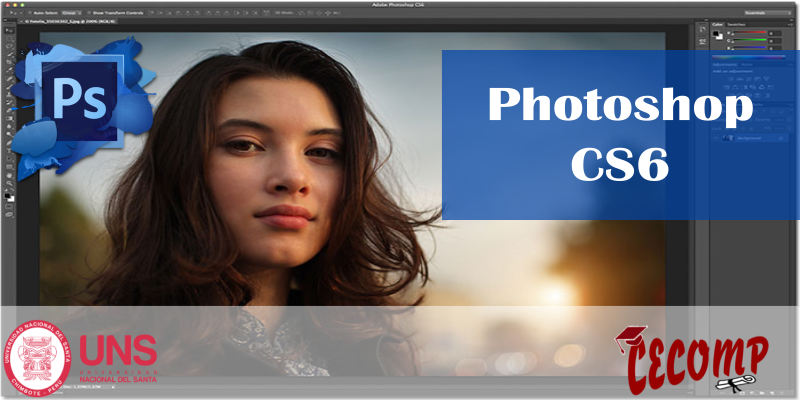Select the Blur tool
This screenshot has width=800, height=400.
click(x=9, y=127)
